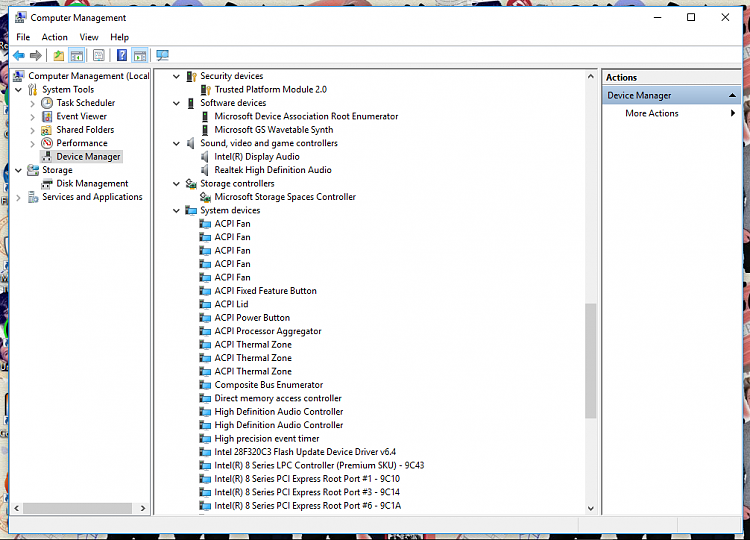This screenshot has height=540, width=750.
Task: Click the Realtek High Definition Audio speaker icon
Action: pos(205,170)
